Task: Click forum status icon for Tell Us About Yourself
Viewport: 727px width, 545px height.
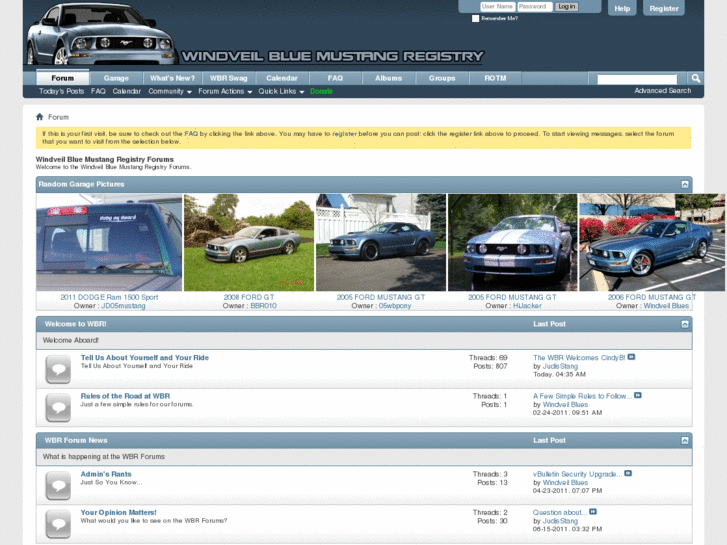Action: [x=58, y=369]
